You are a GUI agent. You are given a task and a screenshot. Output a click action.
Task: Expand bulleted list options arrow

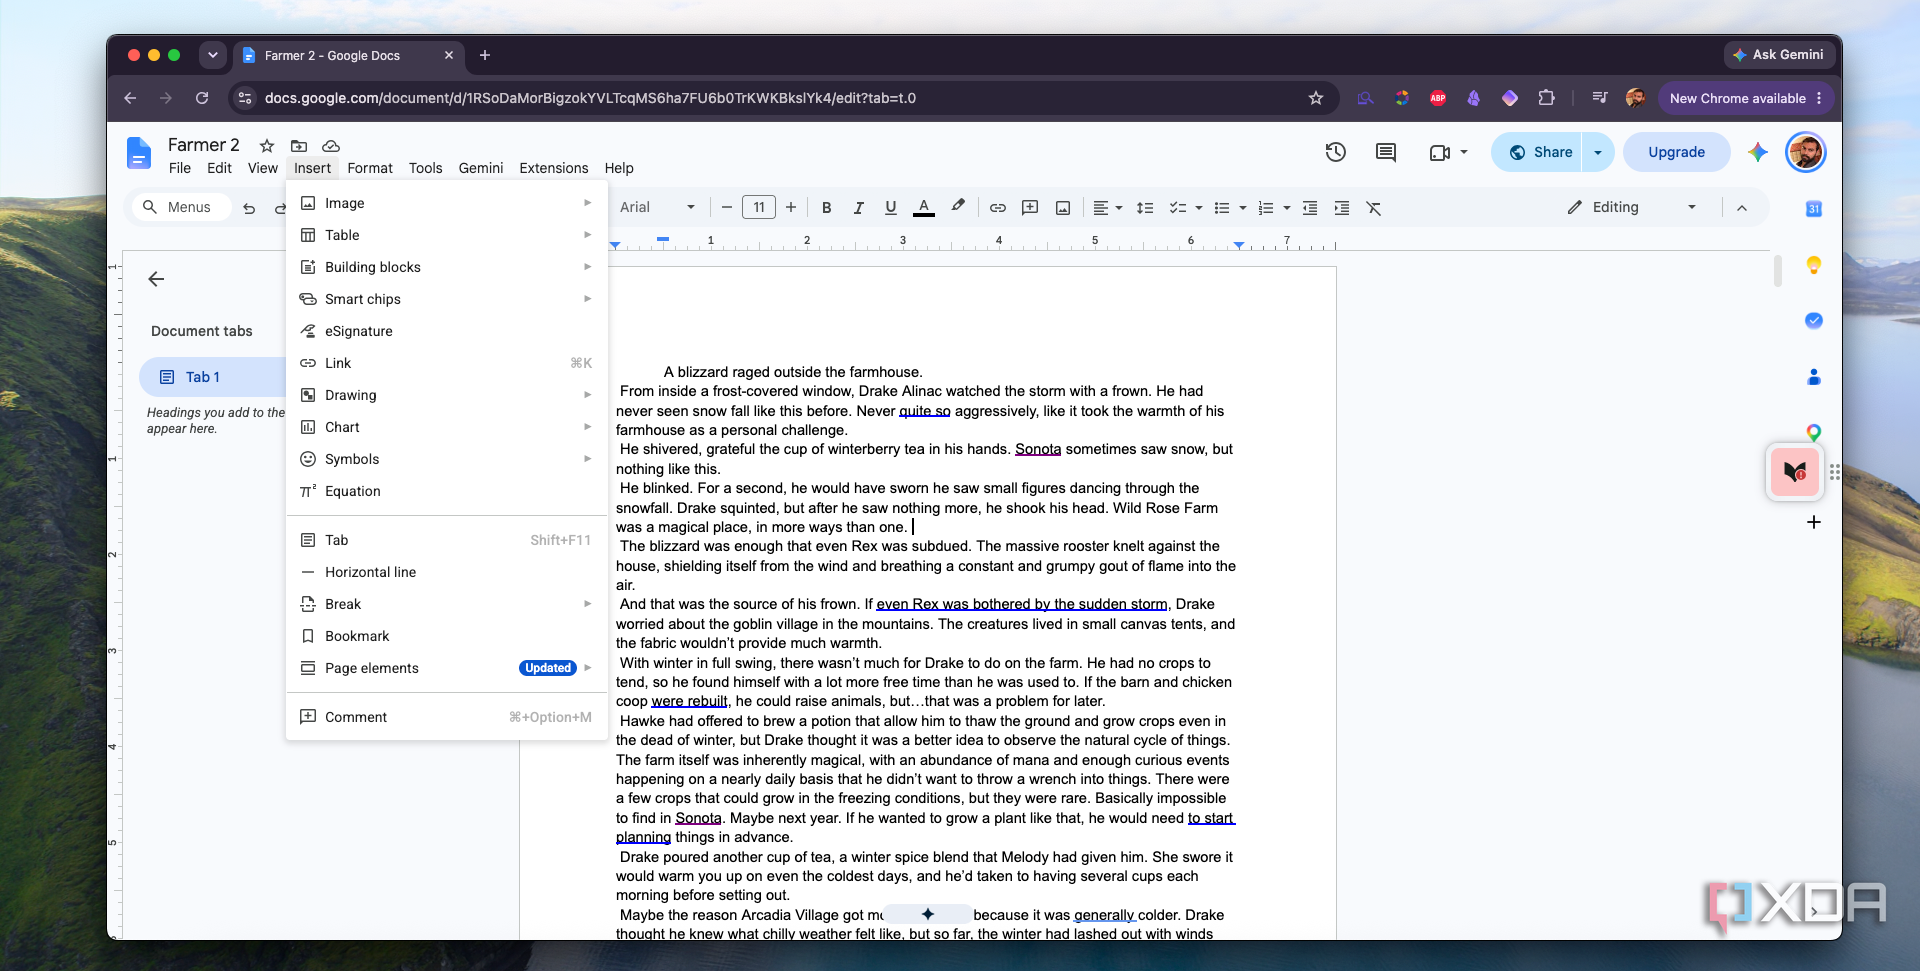1243,208
